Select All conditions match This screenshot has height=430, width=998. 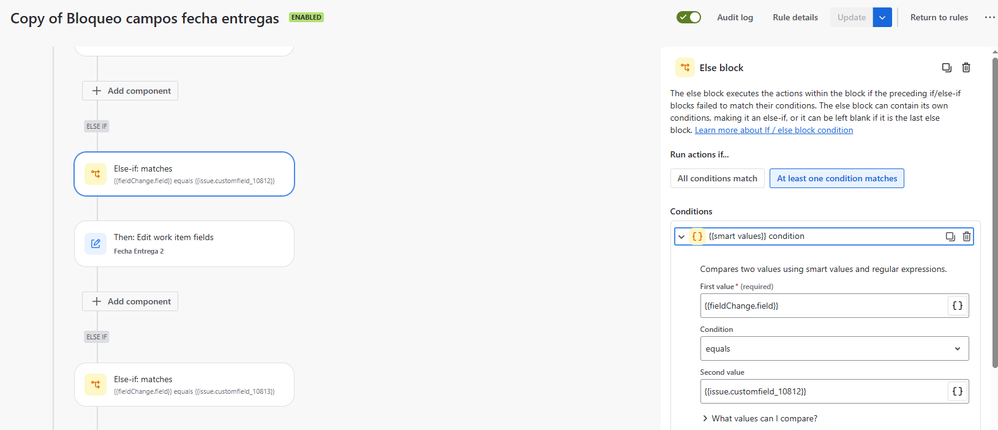point(717,178)
